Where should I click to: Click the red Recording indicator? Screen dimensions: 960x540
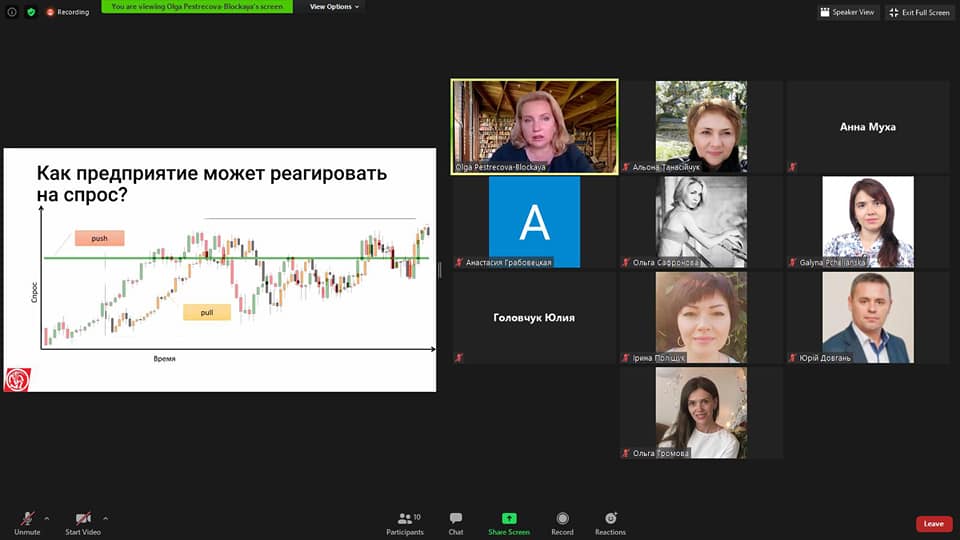point(67,12)
